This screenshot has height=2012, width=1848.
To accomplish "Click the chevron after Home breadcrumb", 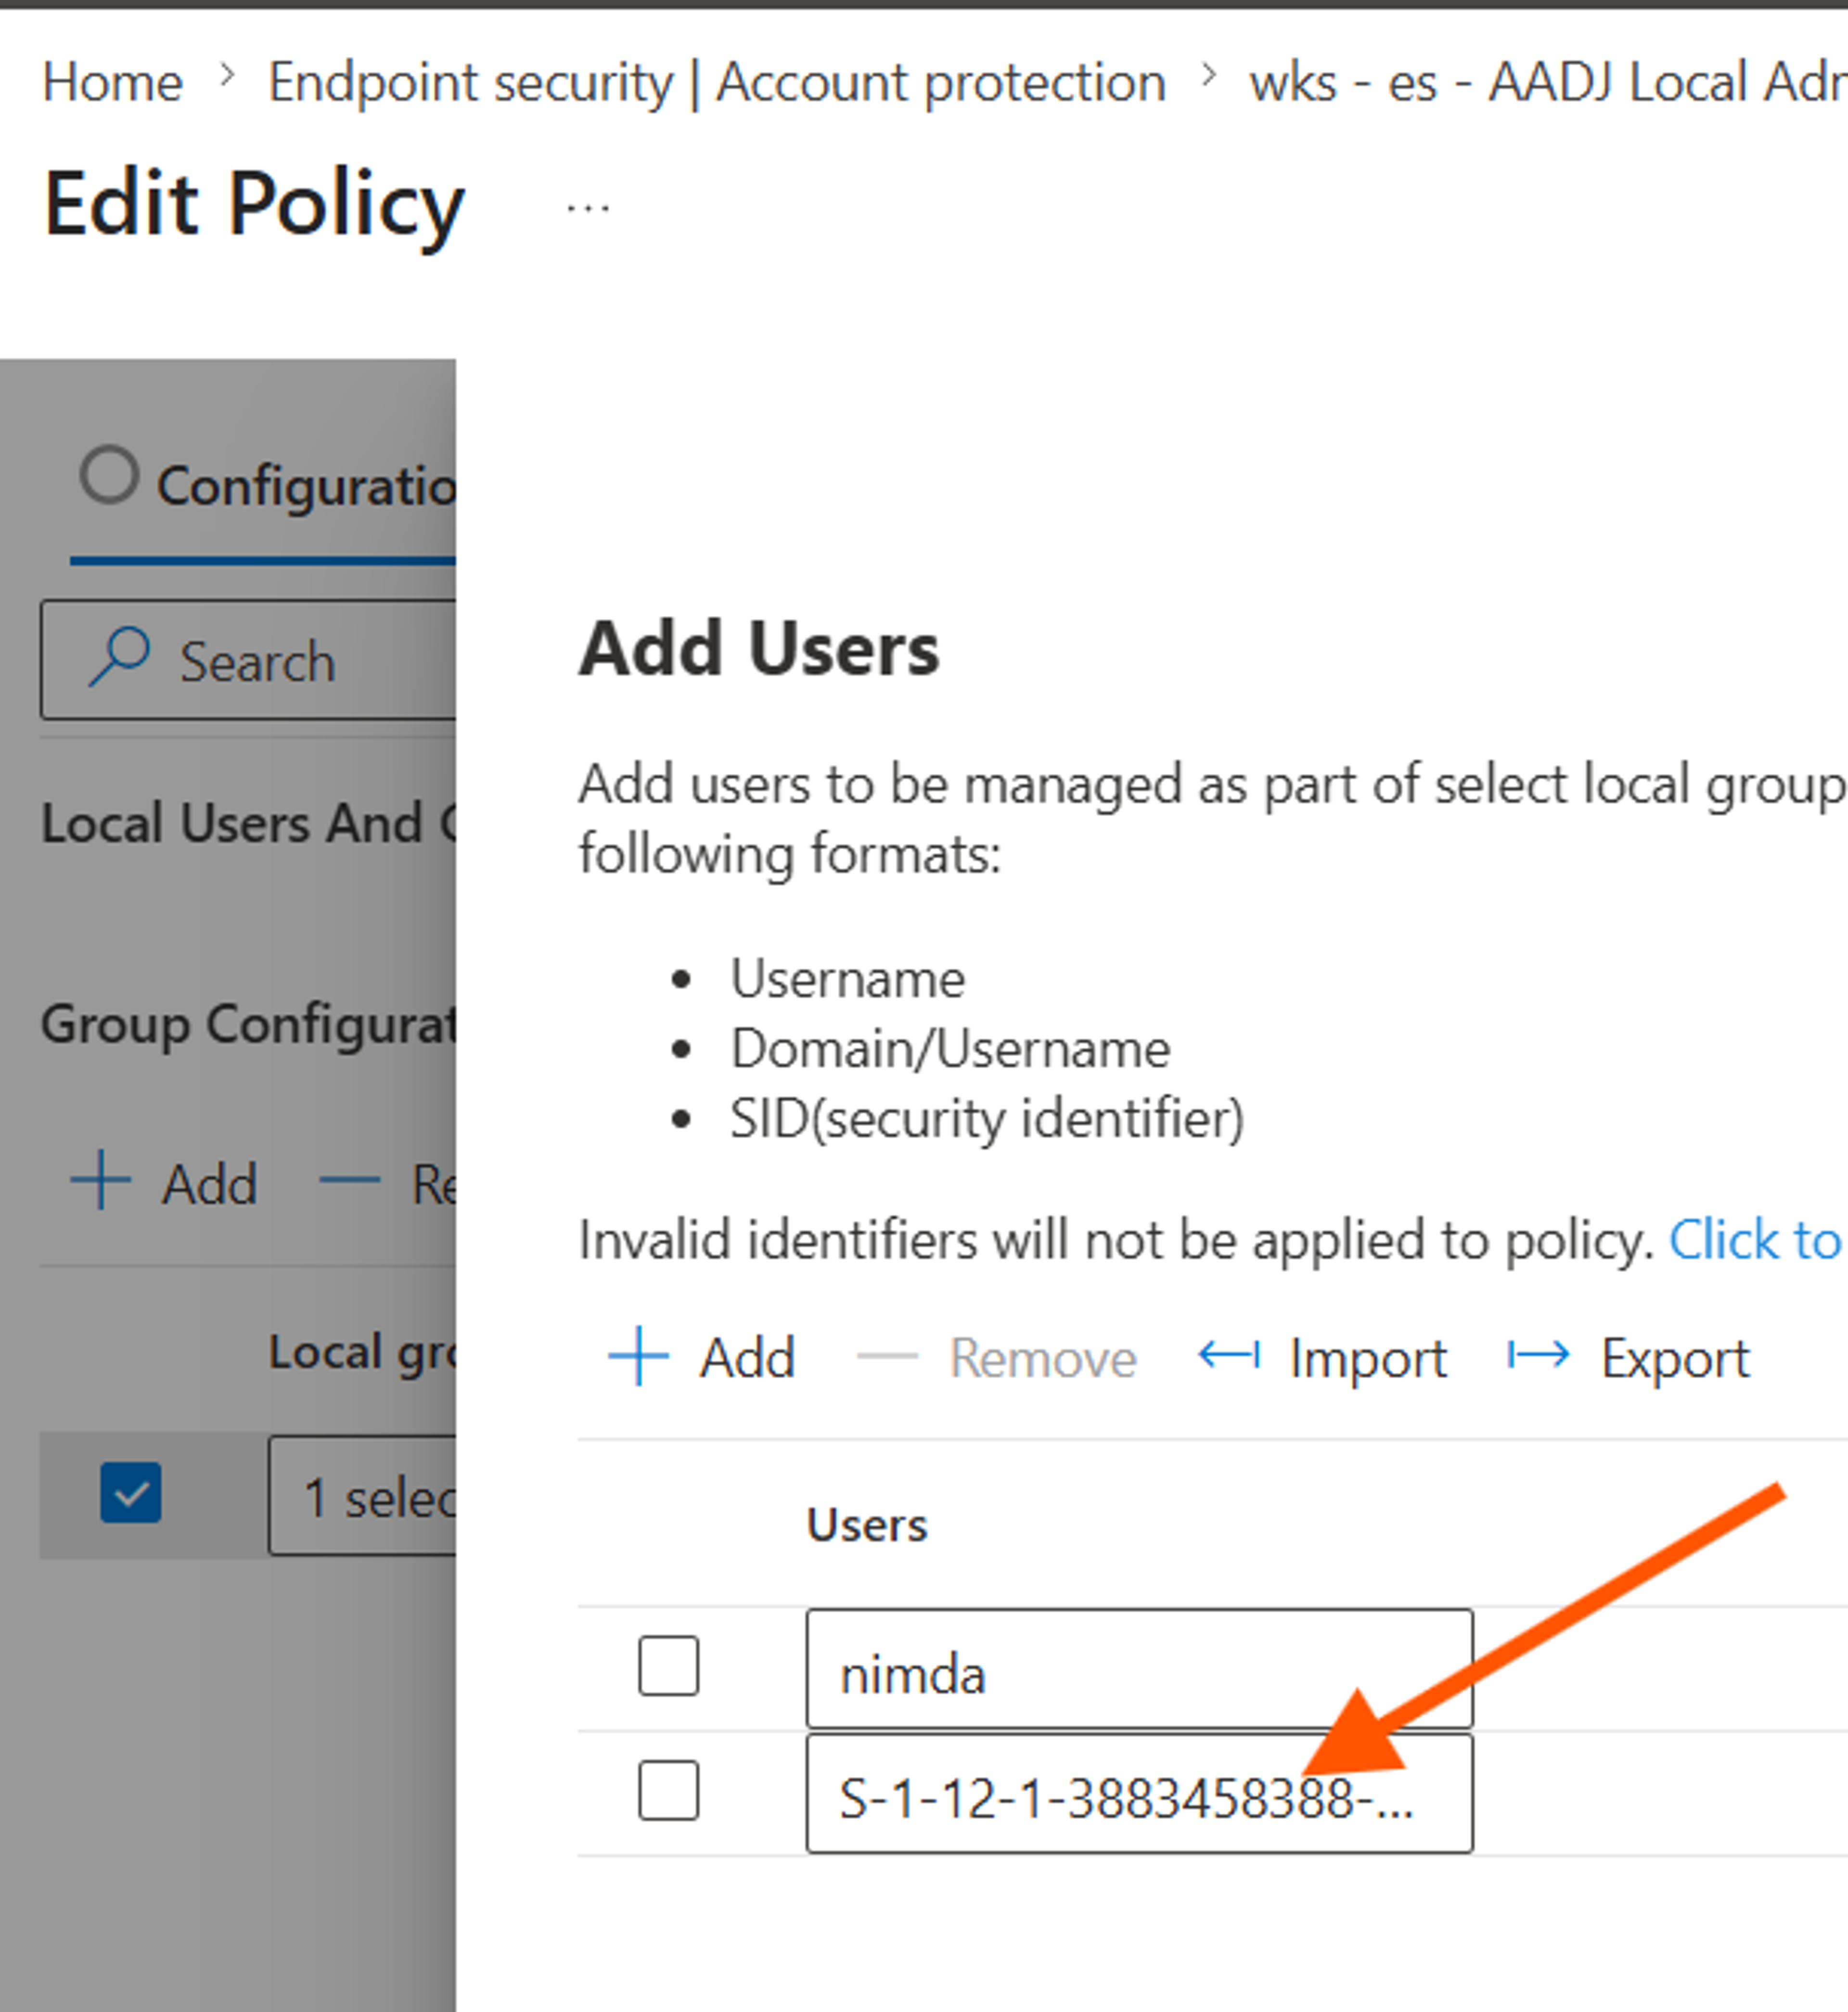I will [x=227, y=76].
